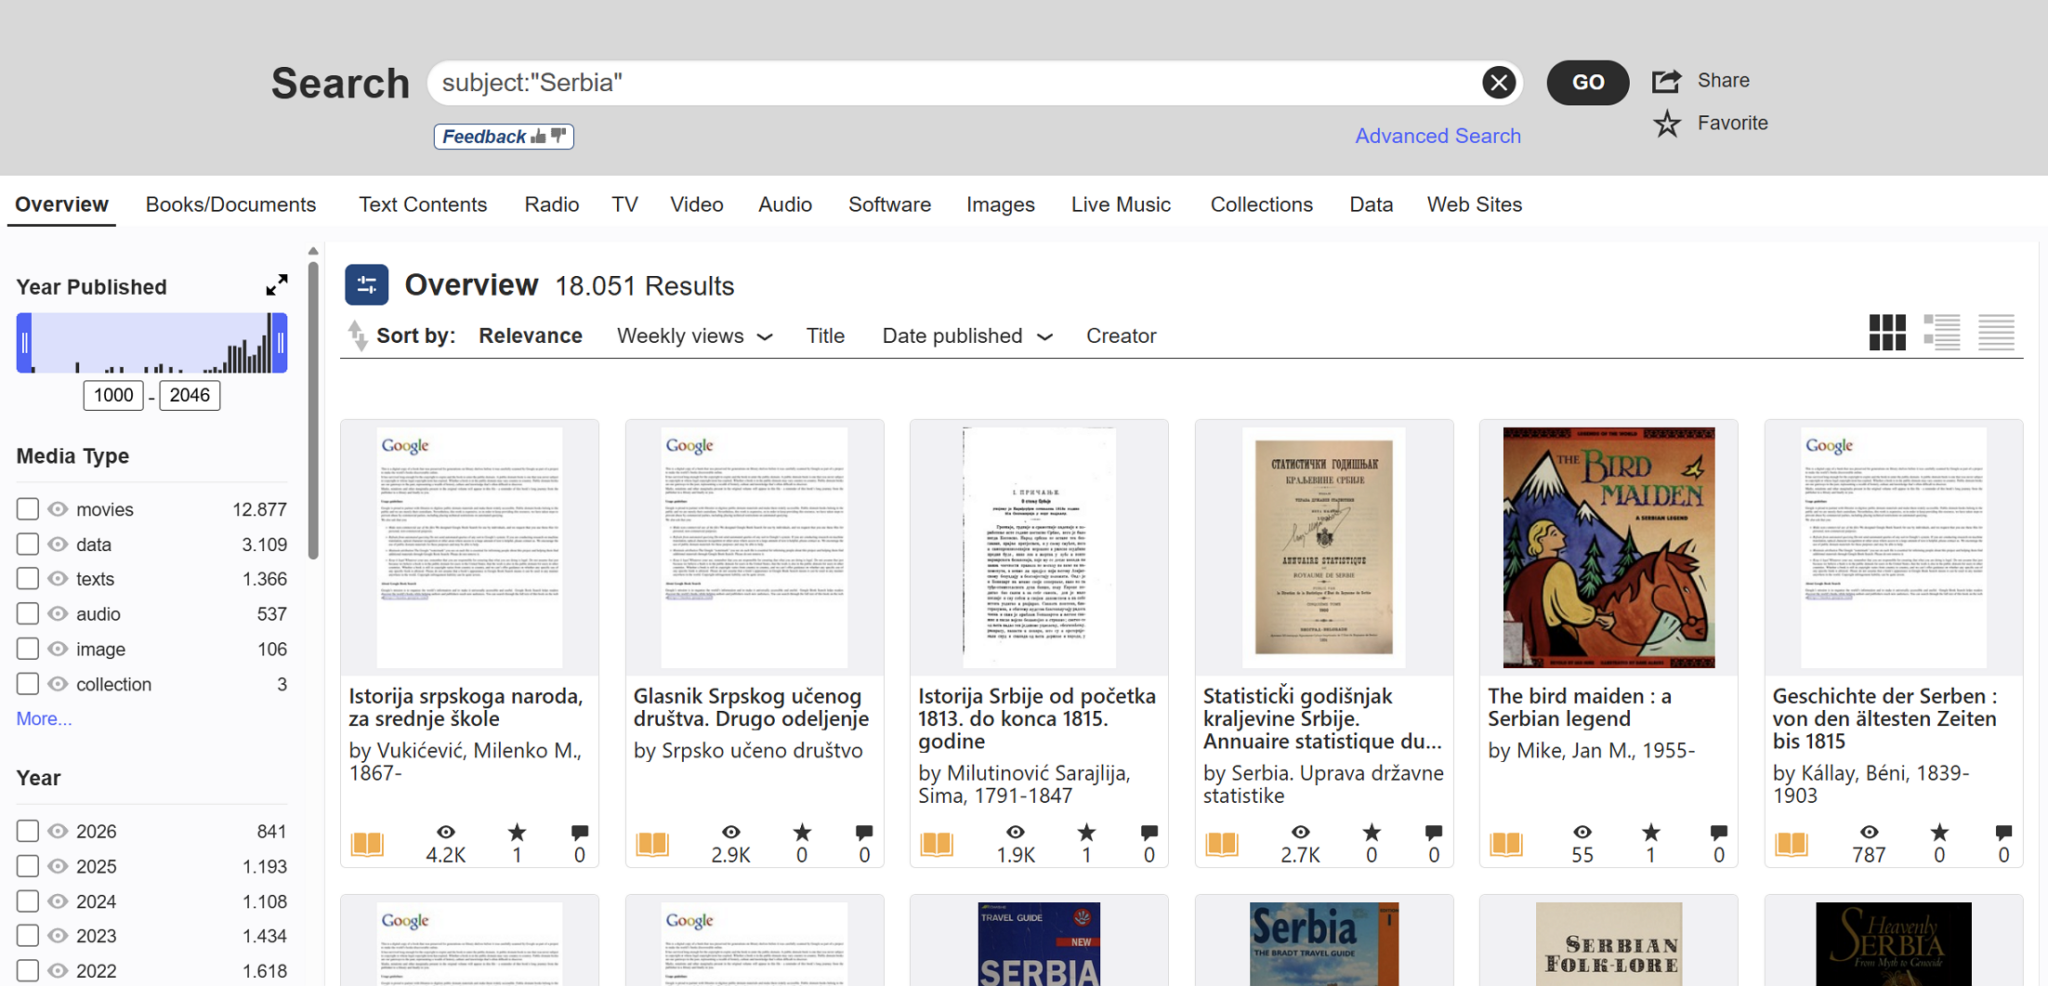Click the Favorite star icon
This screenshot has height=986, width=2048.
point(1666,124)
